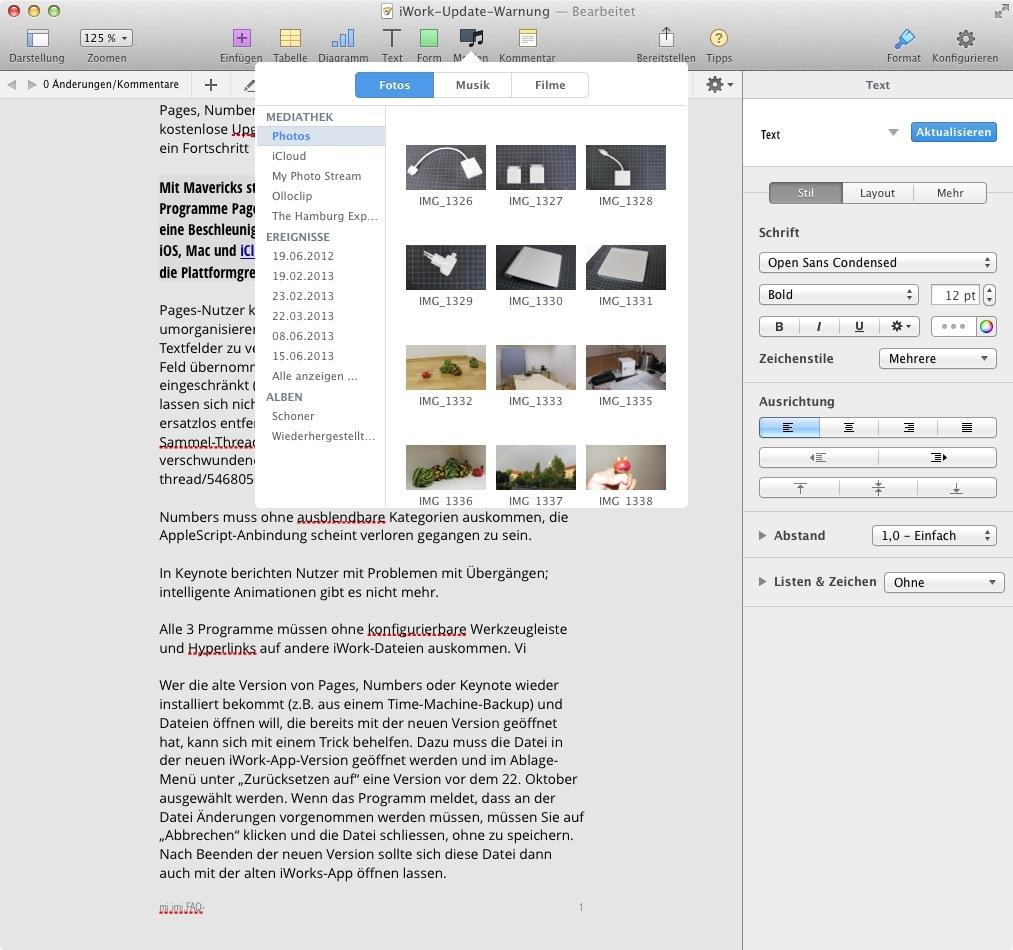Select the Layout tab
Image resolution: width=1013 pixels, height=950 pixels.
pos(877,193)
